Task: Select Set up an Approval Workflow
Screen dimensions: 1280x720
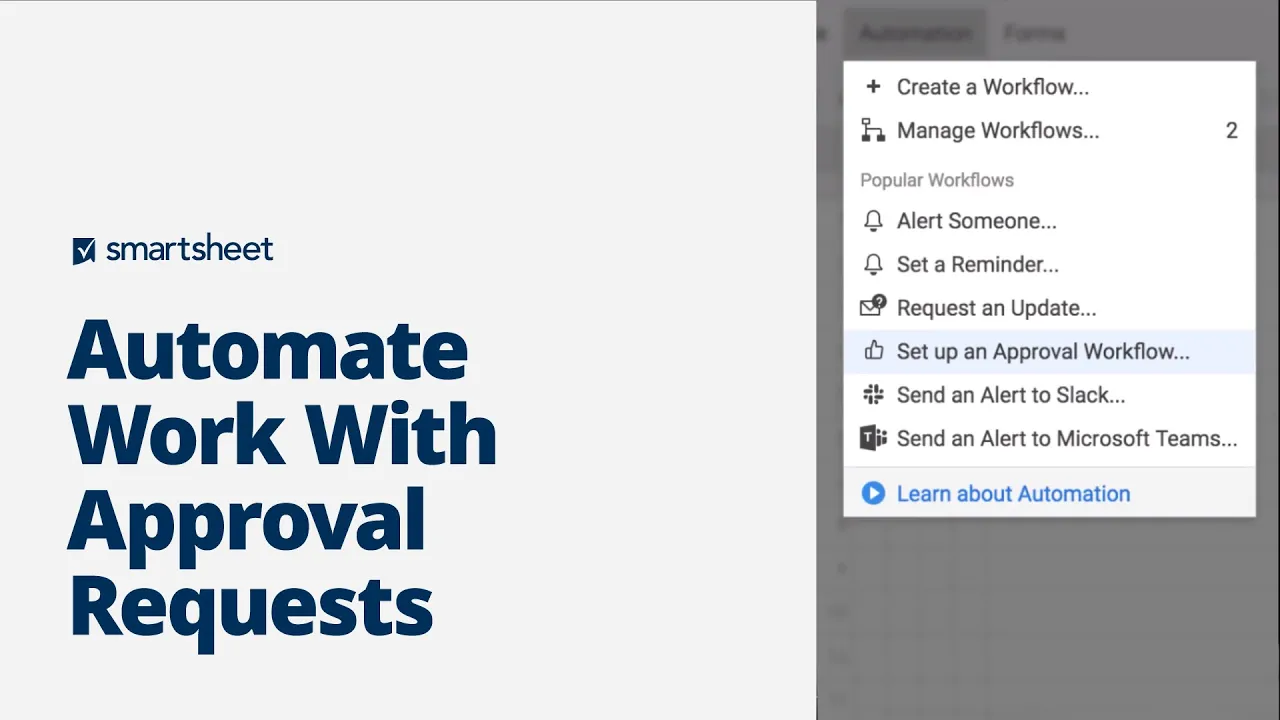Action: [1049, 351]
